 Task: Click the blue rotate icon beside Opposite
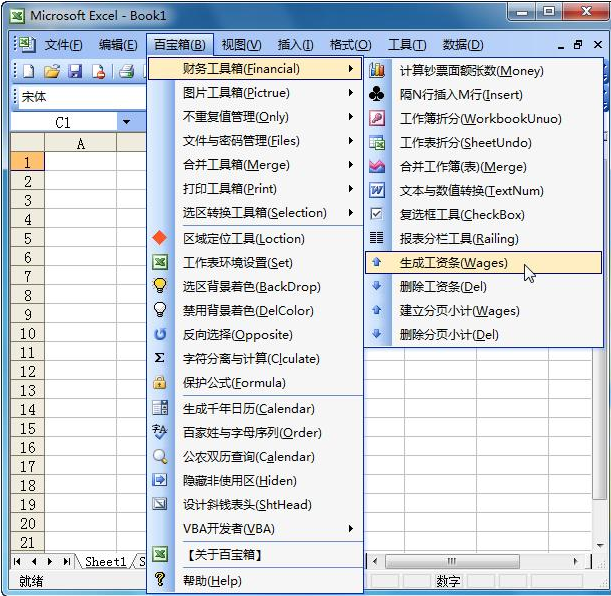coord(160,334)
